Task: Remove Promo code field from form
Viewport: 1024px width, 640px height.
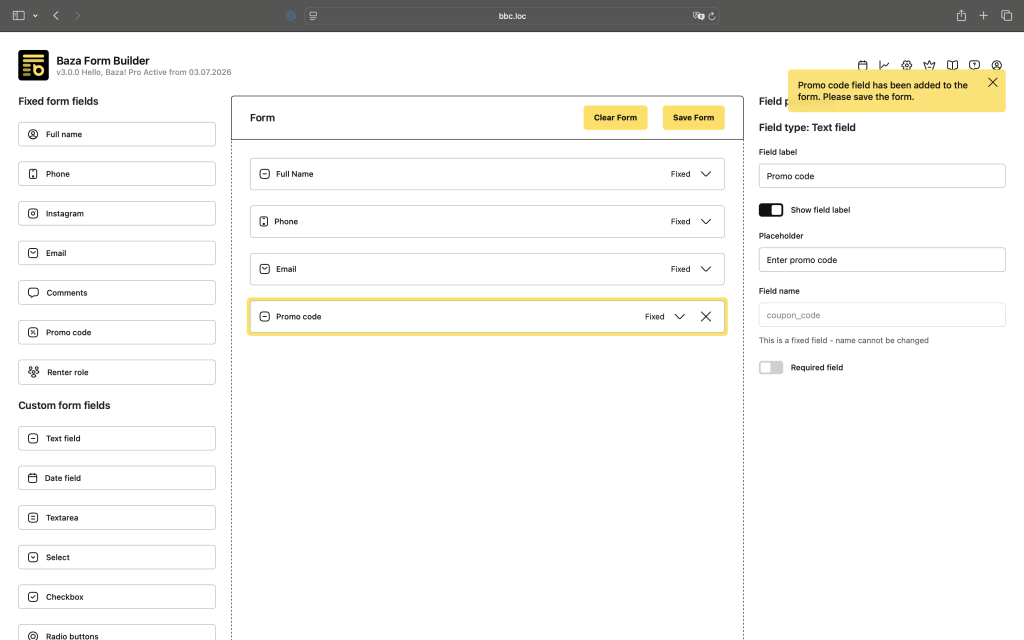Action: click(706, 317)
